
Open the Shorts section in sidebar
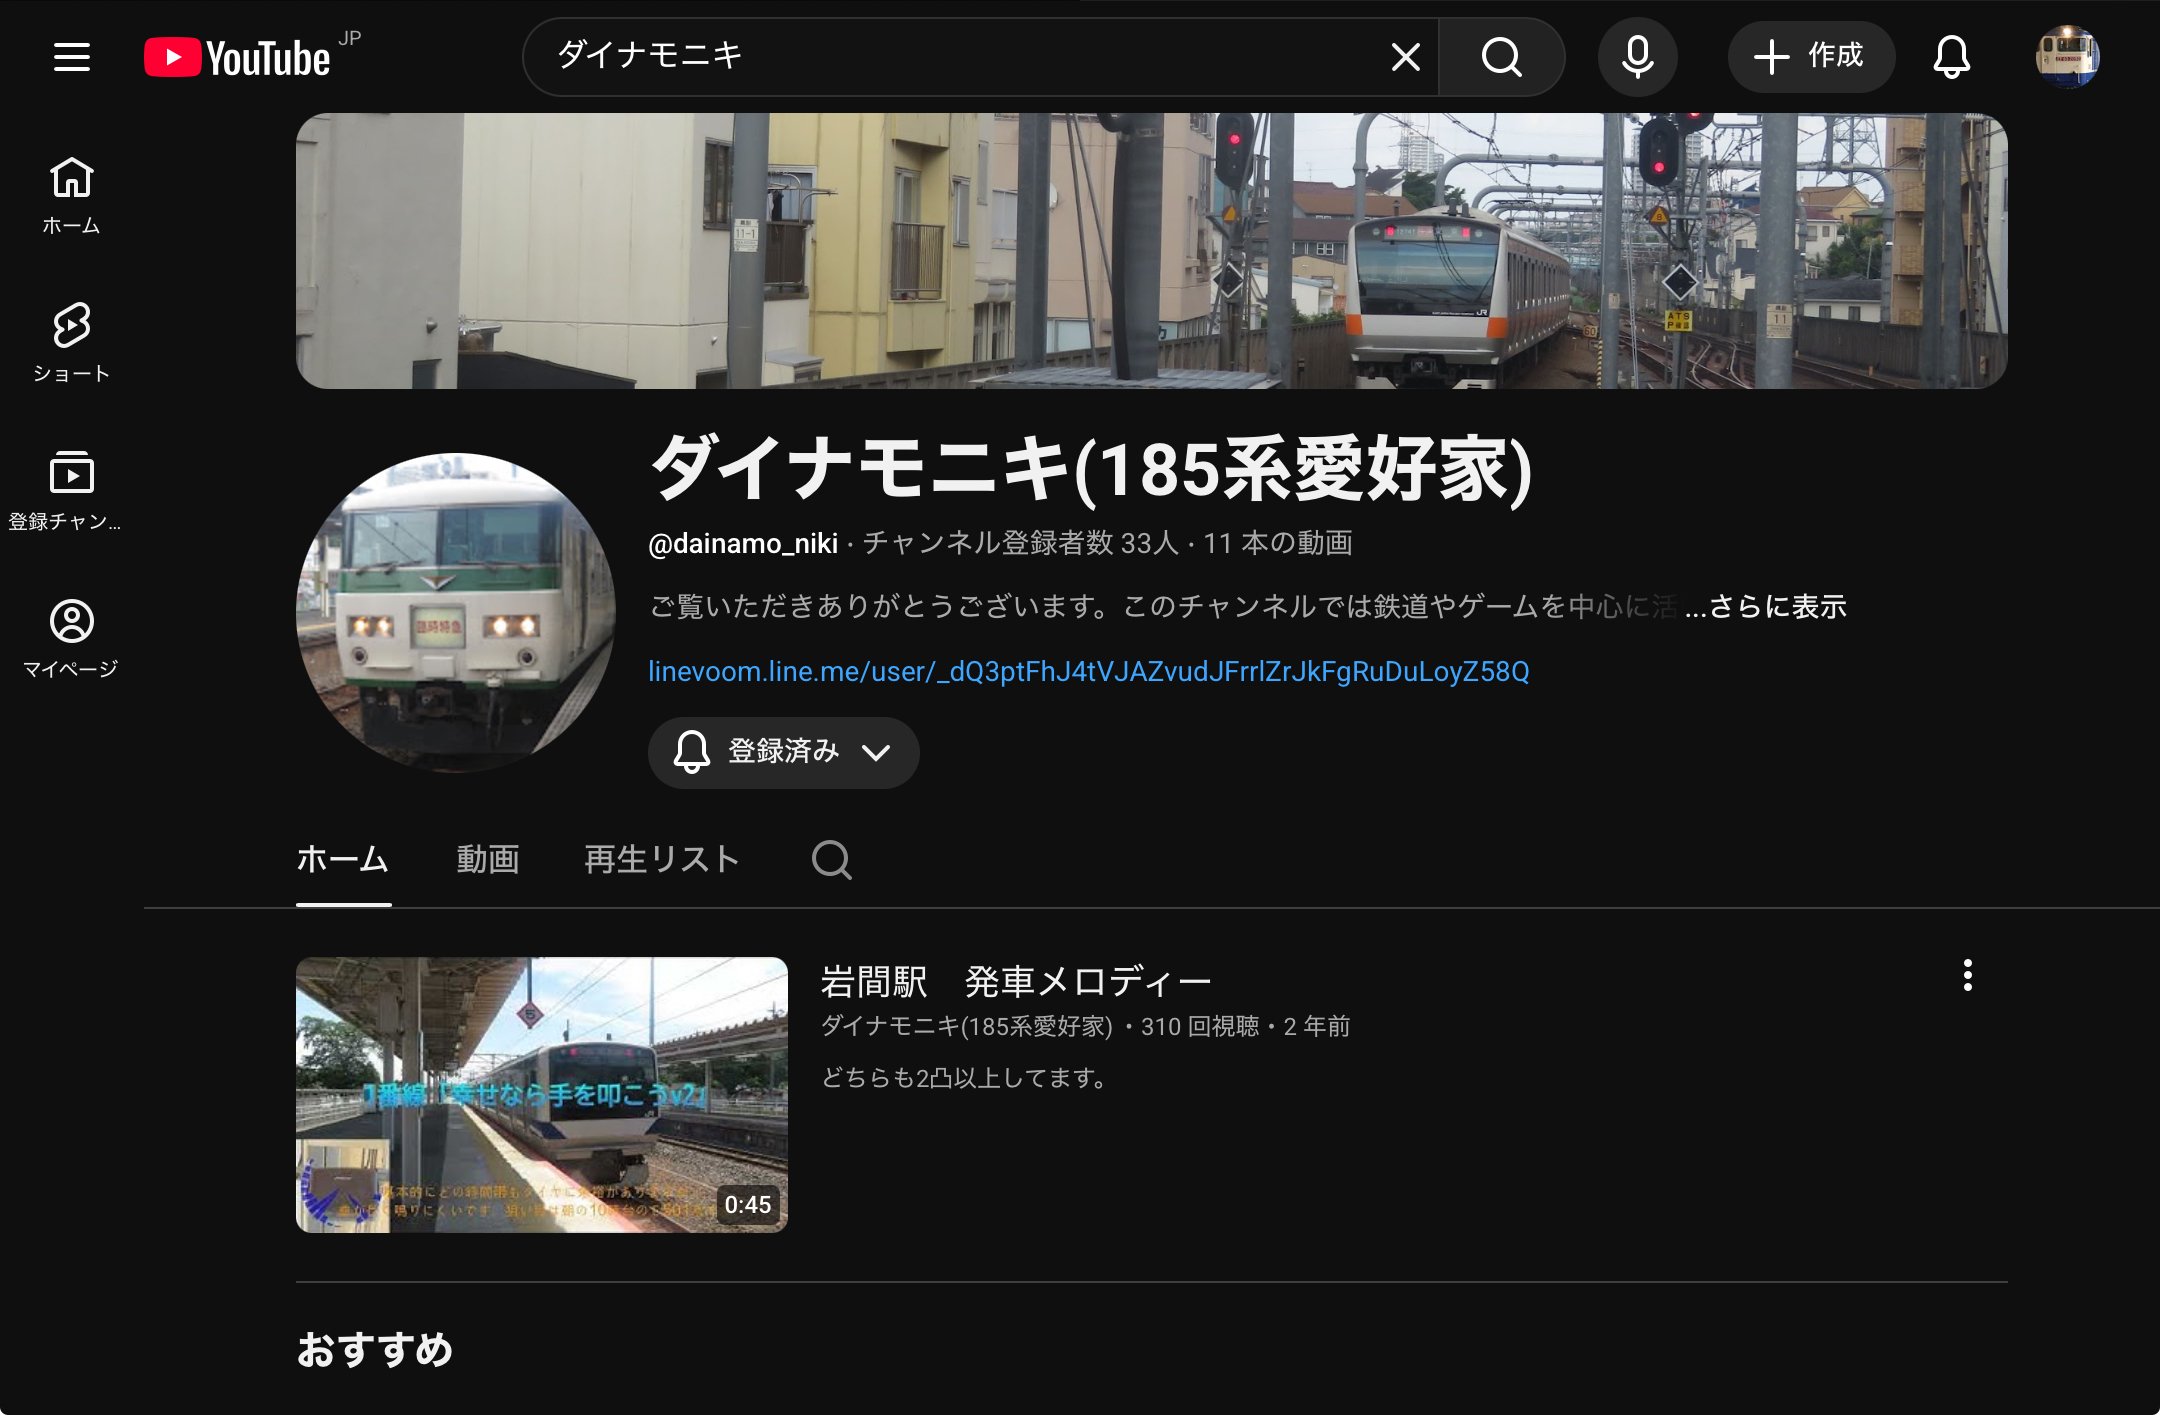(71, 340)
